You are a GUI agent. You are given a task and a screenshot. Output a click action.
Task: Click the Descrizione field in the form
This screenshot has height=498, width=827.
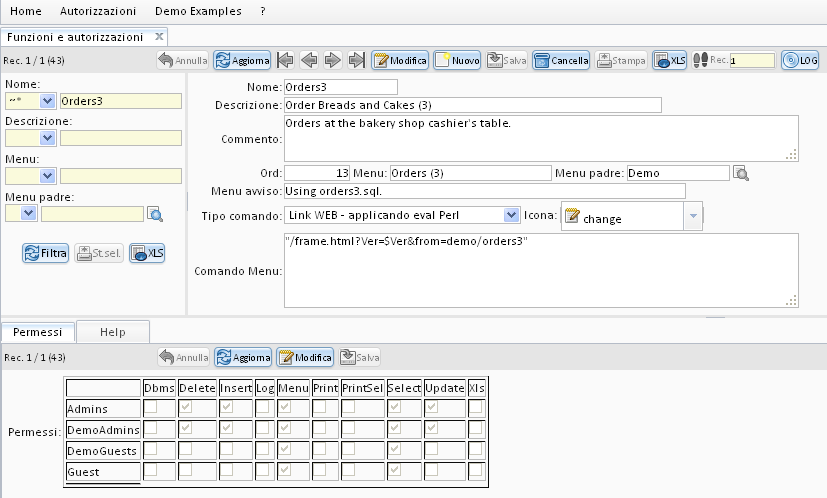tap(473, 105)
